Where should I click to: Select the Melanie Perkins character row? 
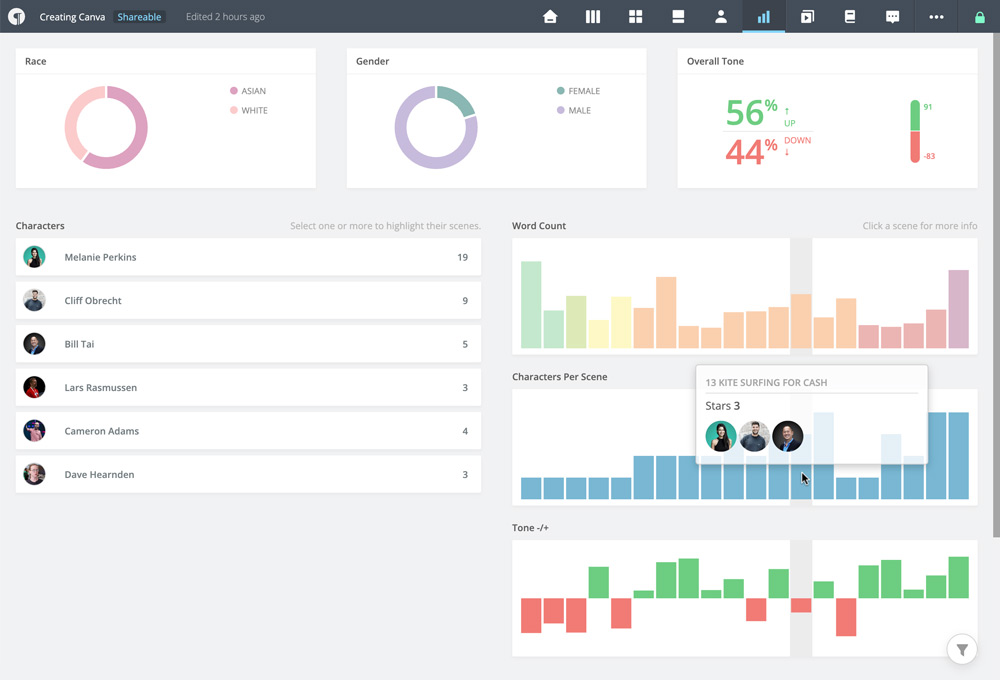pos(248,257)
